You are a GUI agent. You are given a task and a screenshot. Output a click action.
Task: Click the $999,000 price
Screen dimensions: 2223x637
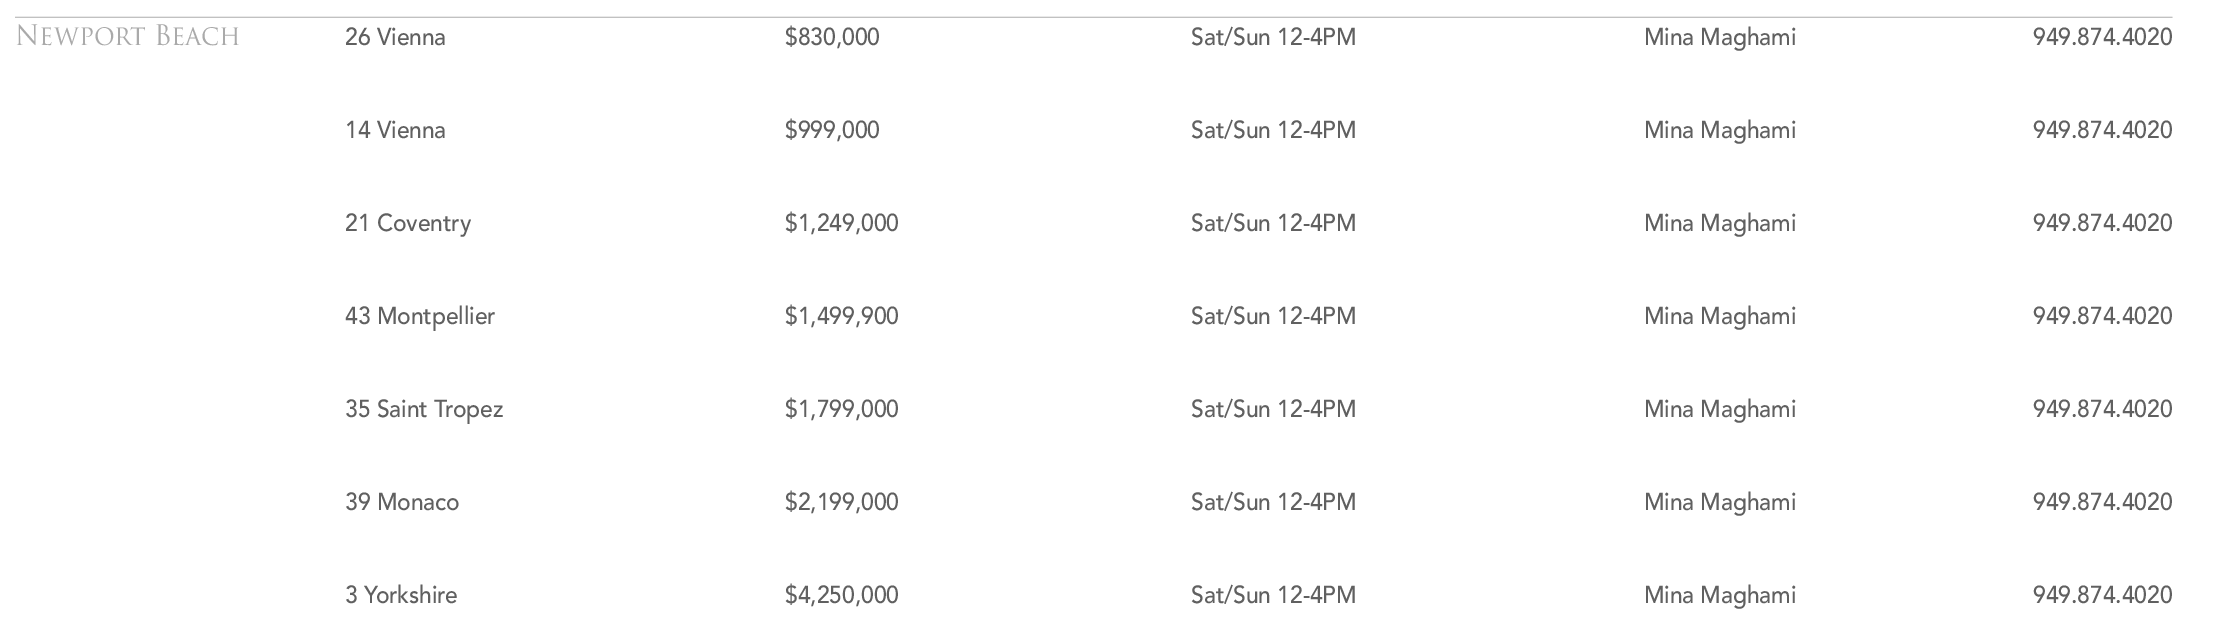(x=832, y=131)
